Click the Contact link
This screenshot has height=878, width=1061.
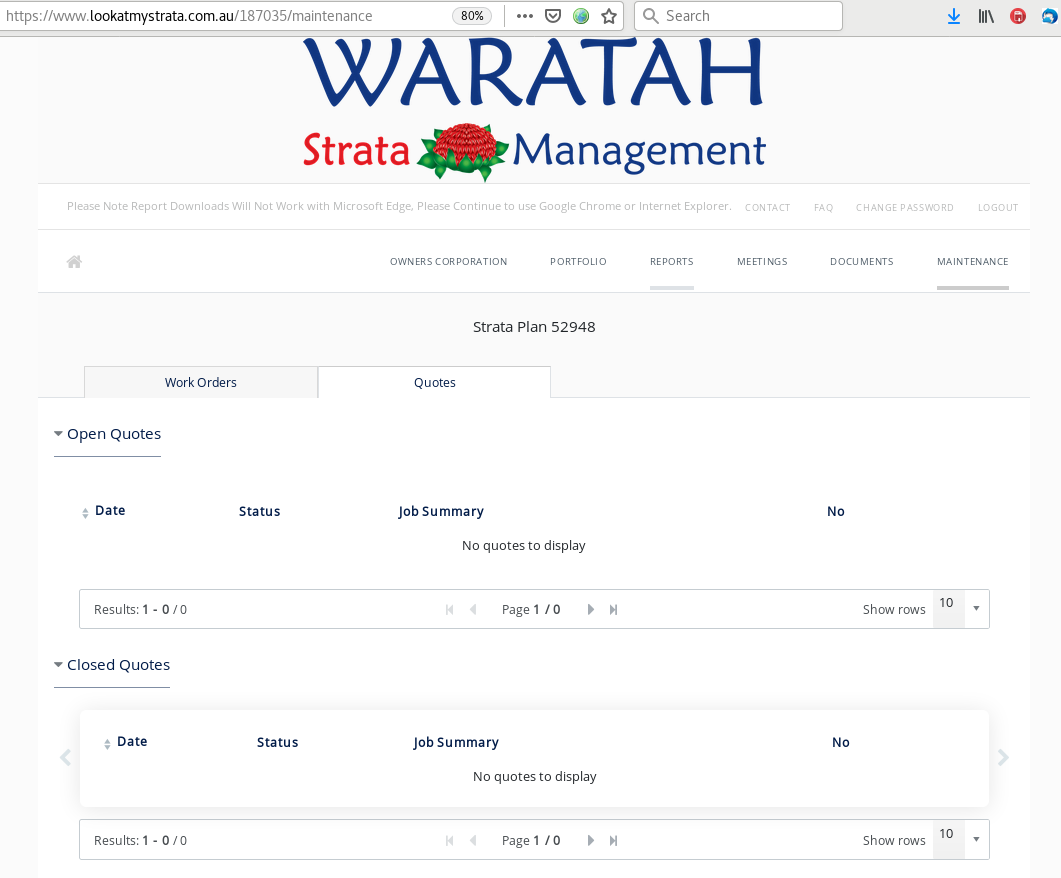tap(767, 208)
